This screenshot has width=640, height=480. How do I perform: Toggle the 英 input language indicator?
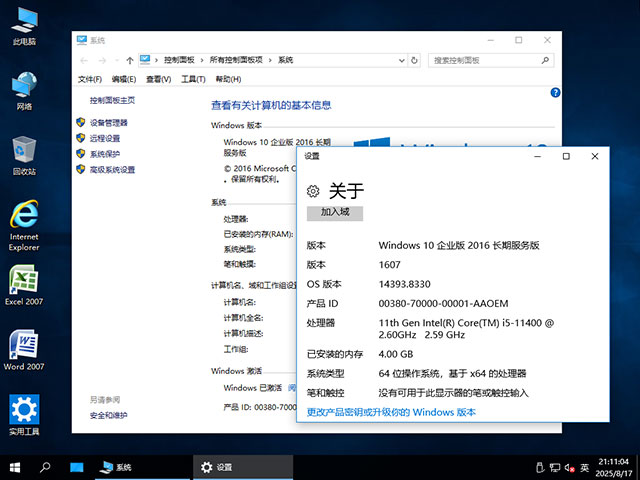[x=585, y=467]
